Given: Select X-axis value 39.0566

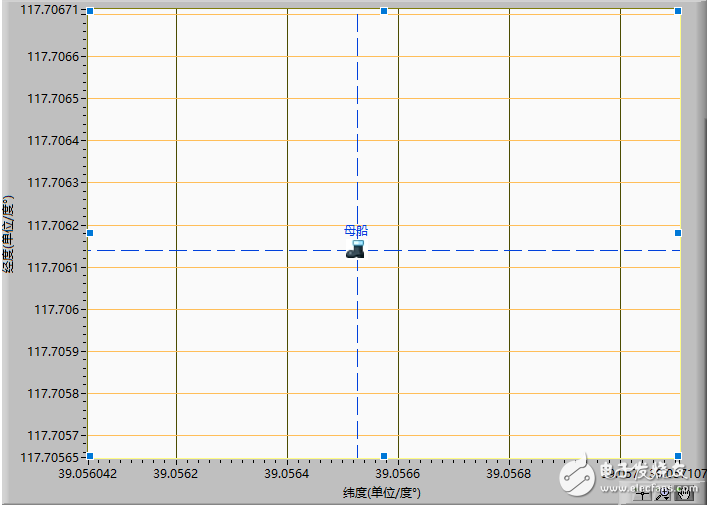Looking at the screenshot, I should [398, 473].
